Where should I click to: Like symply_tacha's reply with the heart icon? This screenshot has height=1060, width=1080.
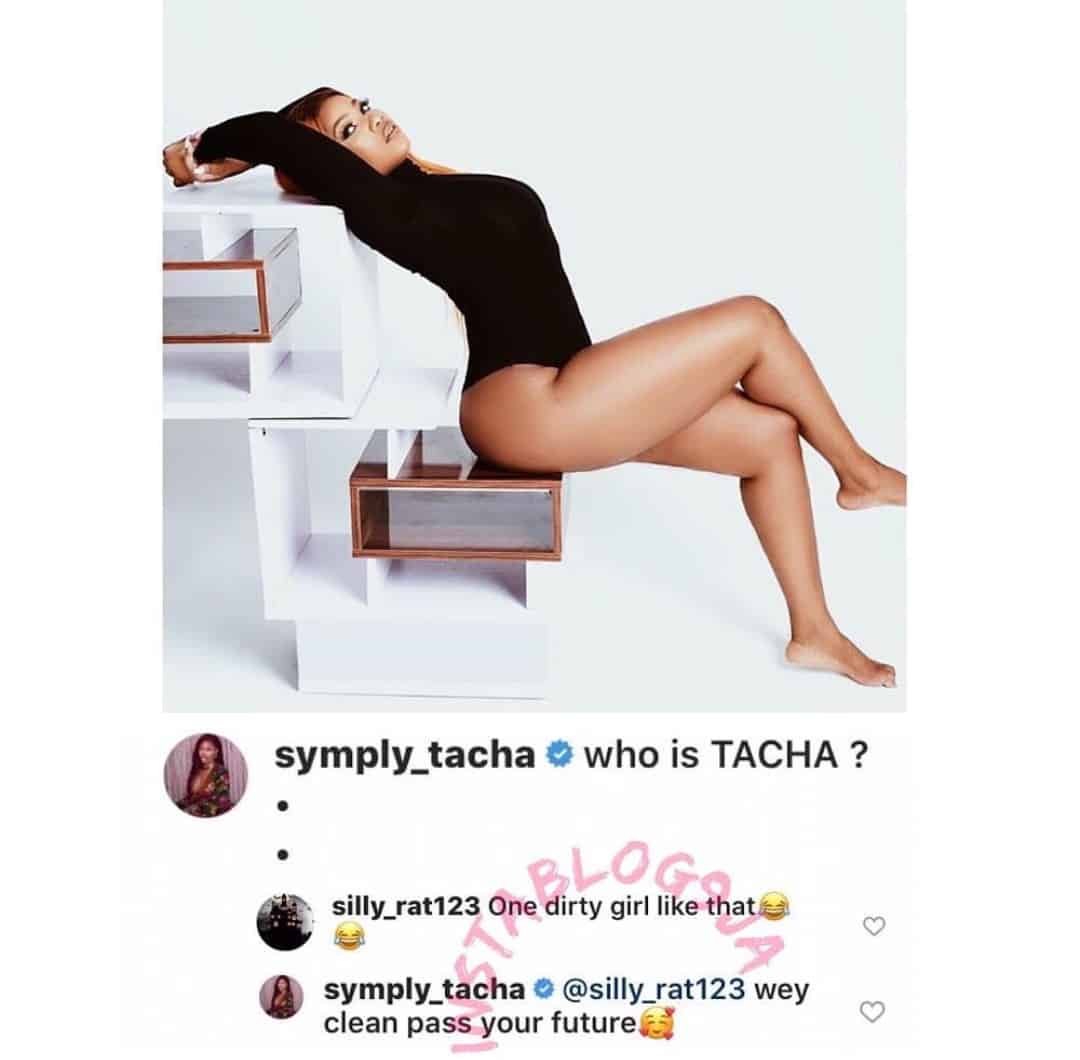(x=872, y=1011)
